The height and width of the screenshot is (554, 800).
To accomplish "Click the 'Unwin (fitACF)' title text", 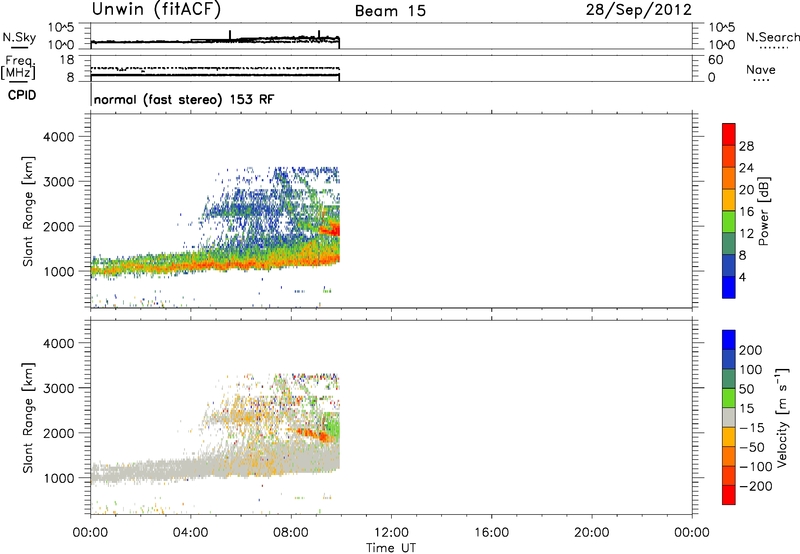I will coord(156,10).
